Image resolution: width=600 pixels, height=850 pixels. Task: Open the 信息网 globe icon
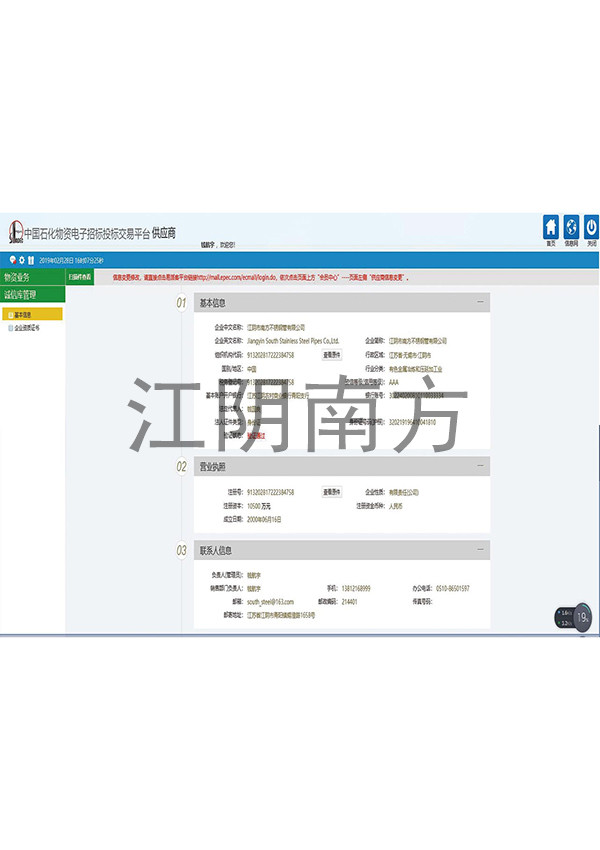coord(571,228)
